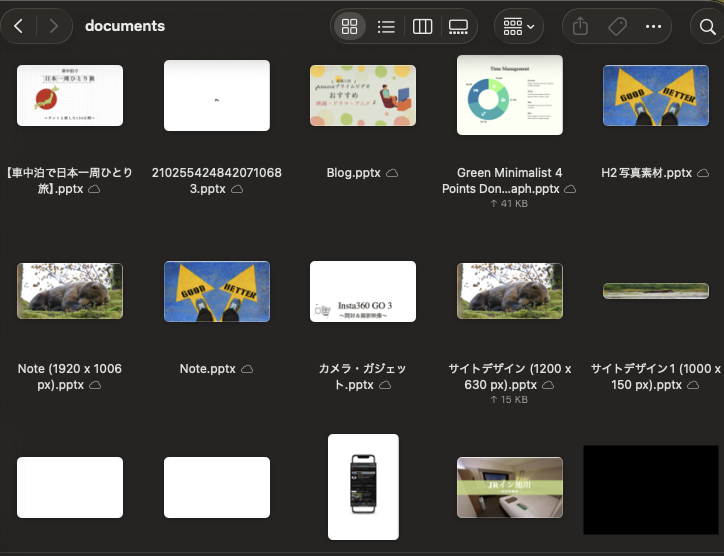Switch to list view

click(x=386, y=26)
